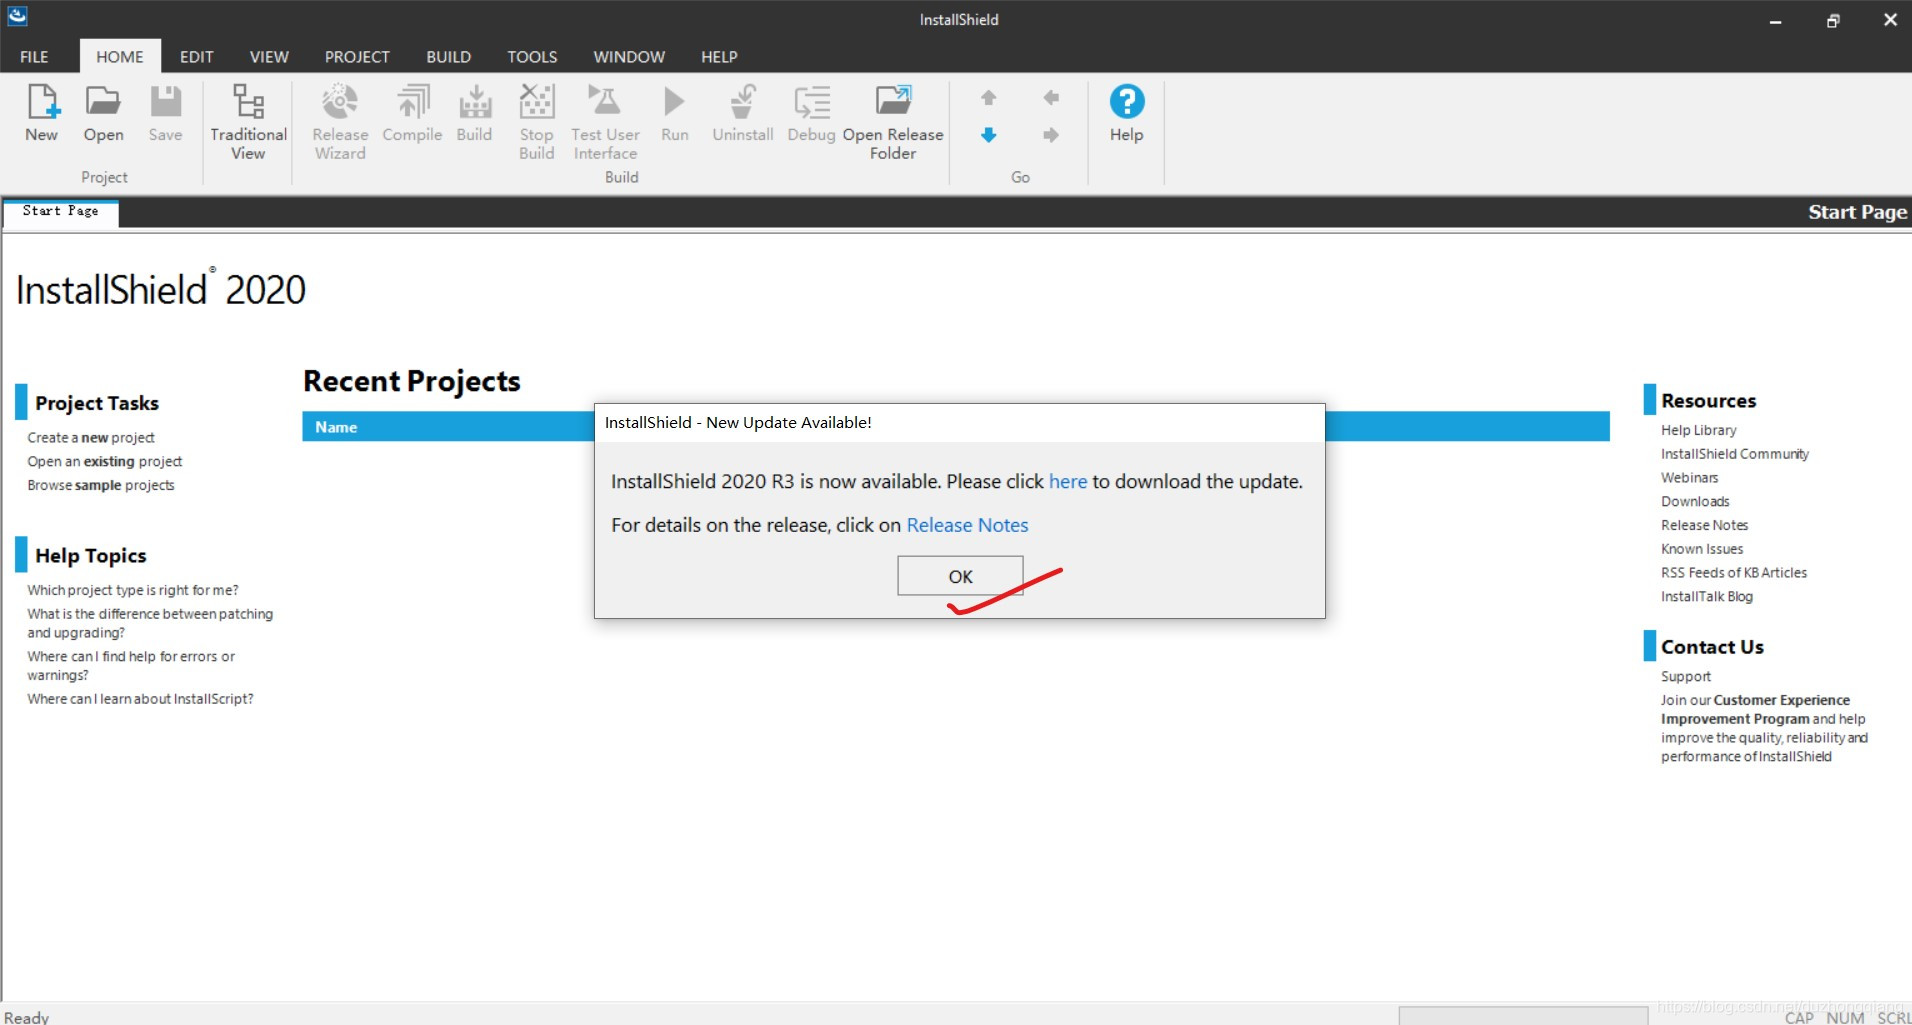Open an existing project using the Open icon
1912x1025 pixels.
103,115
